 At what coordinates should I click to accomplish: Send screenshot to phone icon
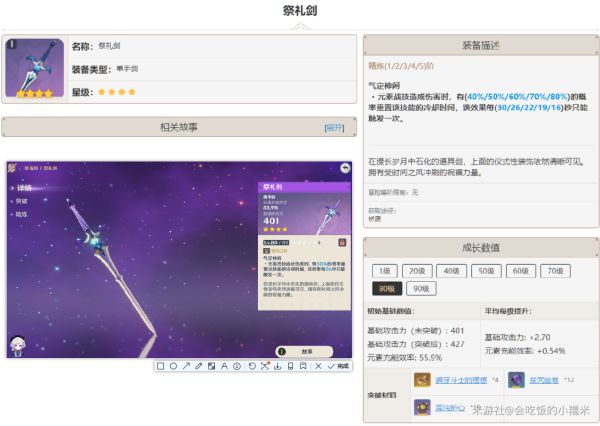click(x=290, y=366)
